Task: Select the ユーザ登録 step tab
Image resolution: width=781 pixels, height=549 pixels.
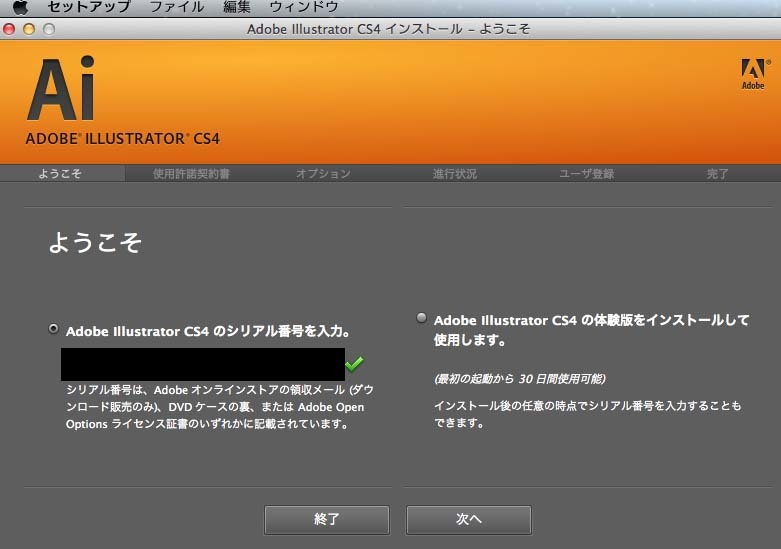Action: [587, 173]
